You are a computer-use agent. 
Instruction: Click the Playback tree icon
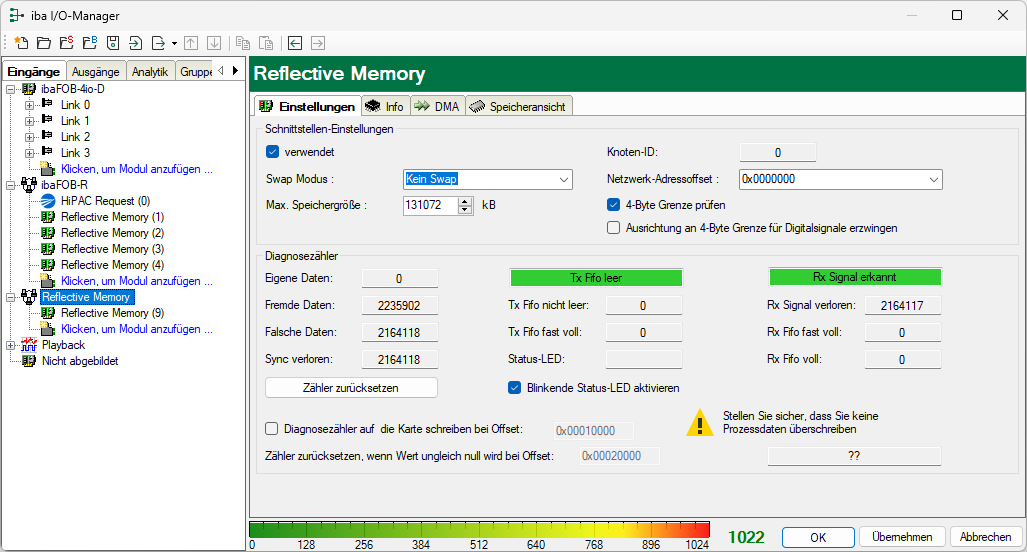point(29,345)
